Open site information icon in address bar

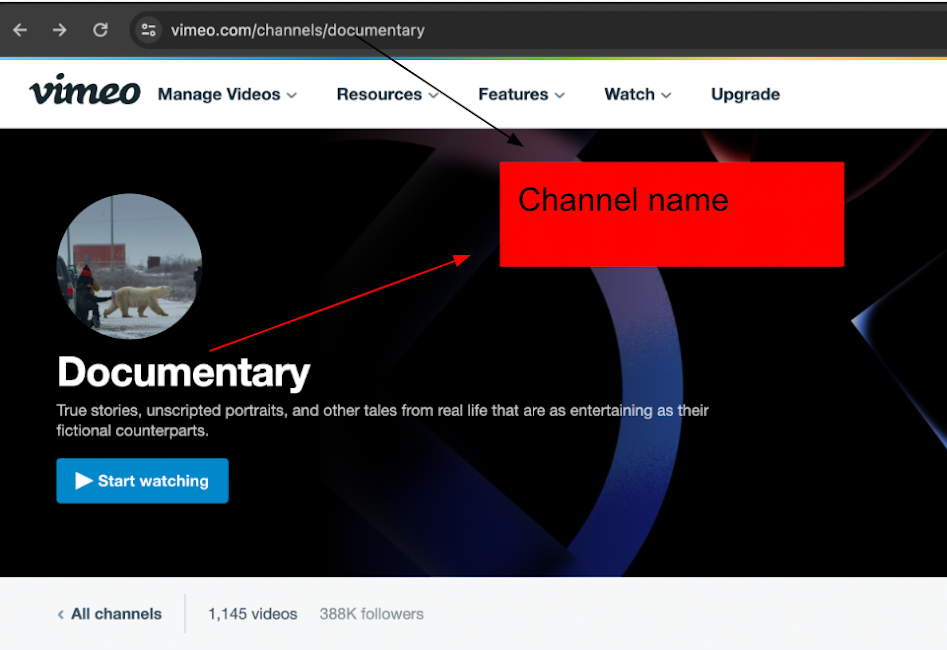148,30
